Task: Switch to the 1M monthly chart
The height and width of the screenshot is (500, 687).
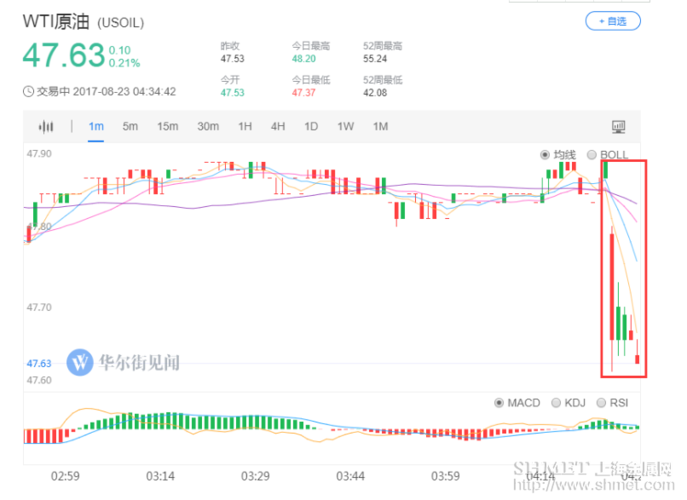Action: (380, 127)
